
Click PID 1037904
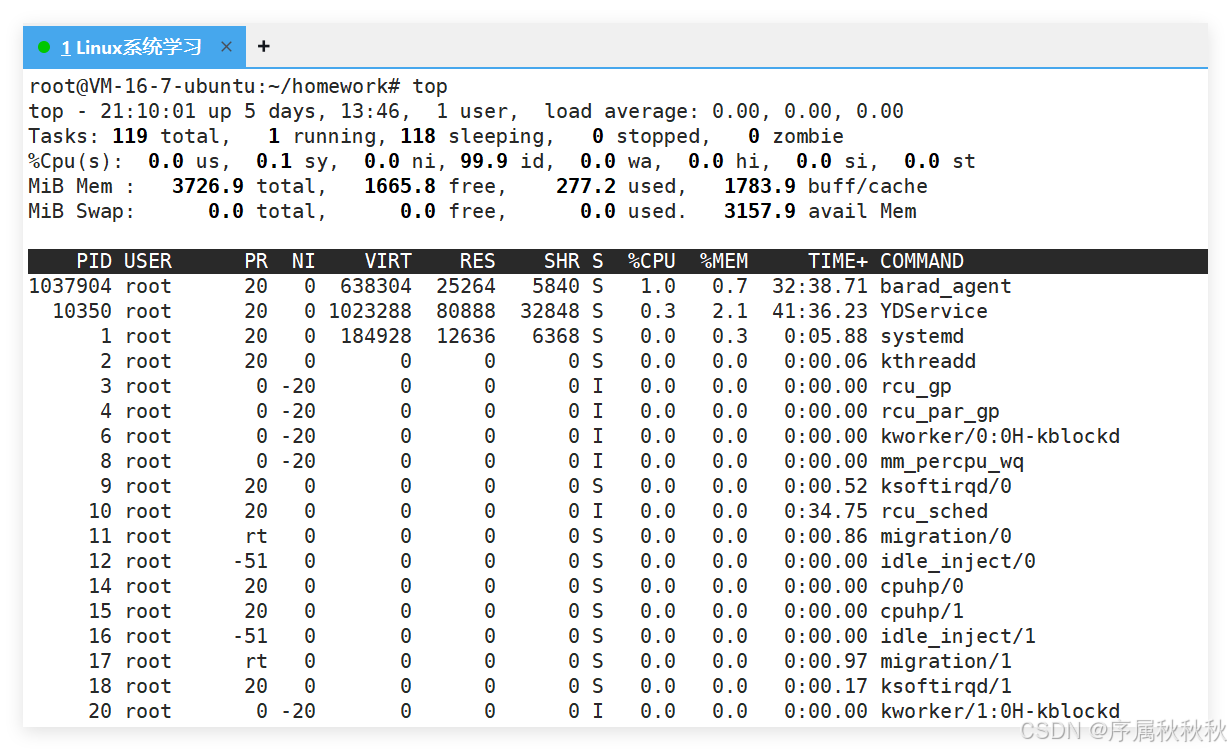click(70, 286)
